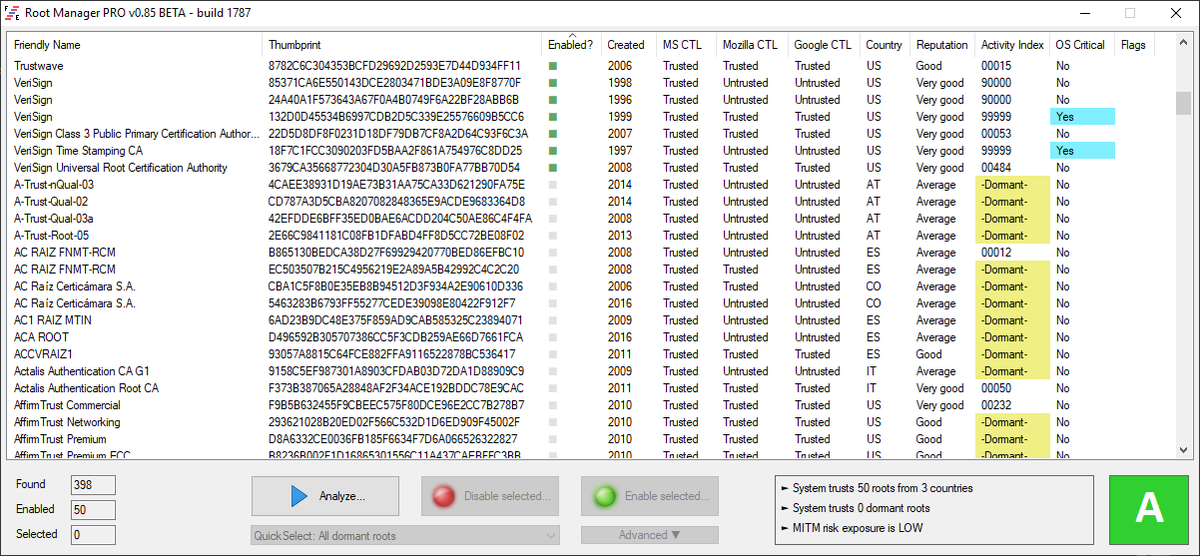The height and width of the screenshot is (556, 1200).
Task: Toggle enabled indicator for ACCVRAIZ1 row
Action: coord(552,355)
